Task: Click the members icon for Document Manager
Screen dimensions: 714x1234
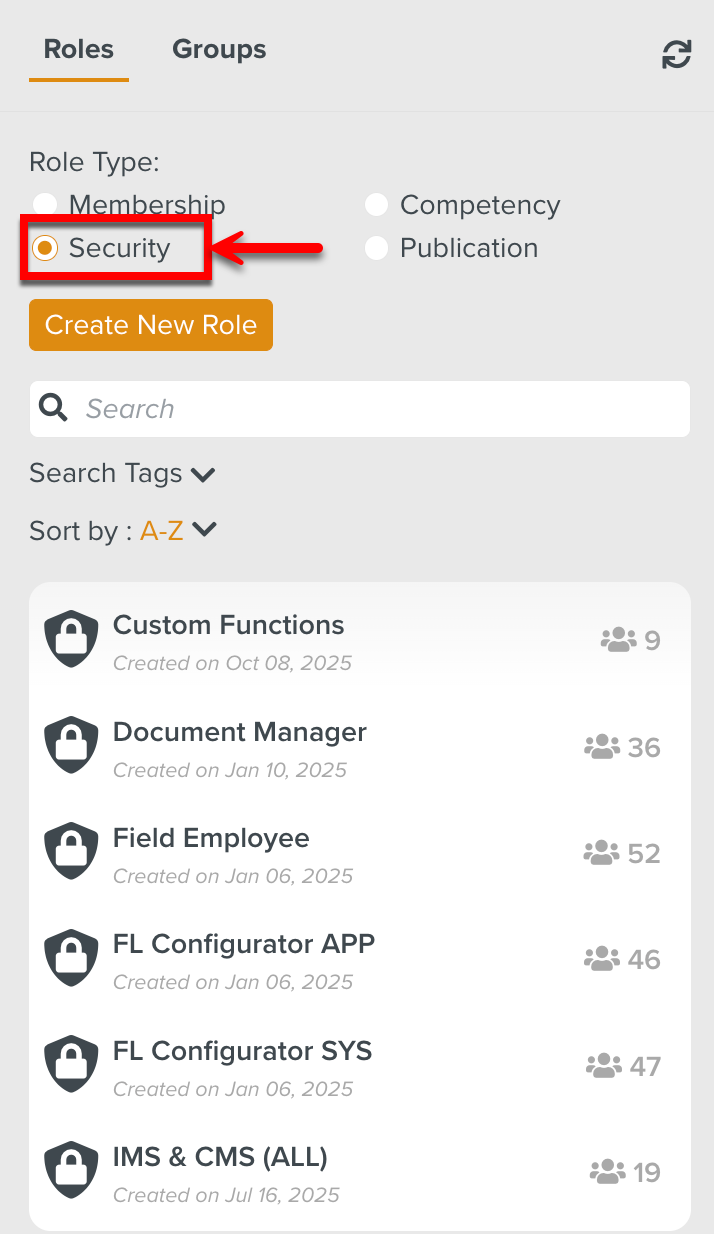Action: (x=601, y=747)
